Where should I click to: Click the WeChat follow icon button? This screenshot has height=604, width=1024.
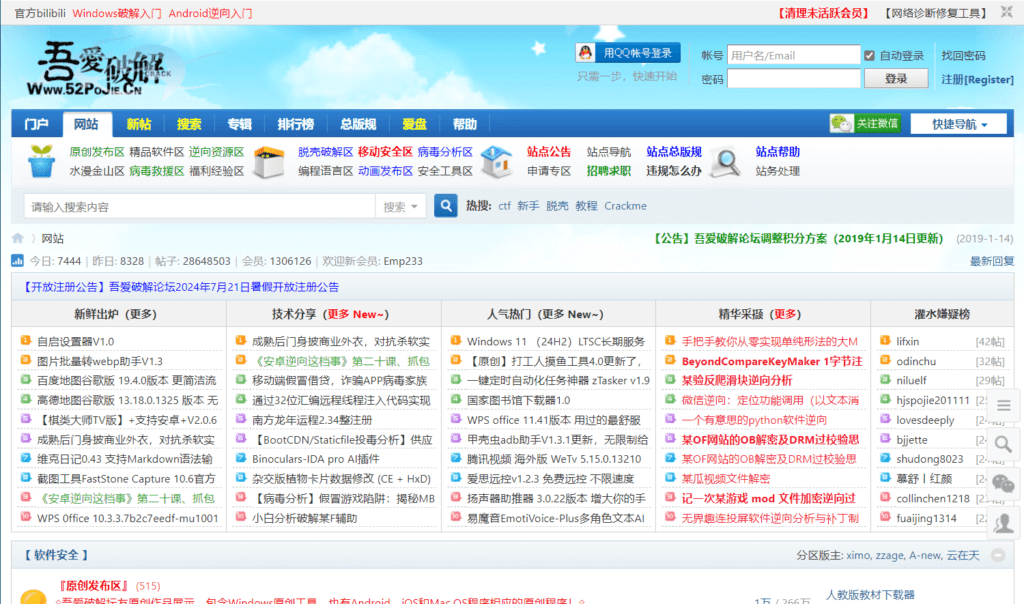click(865, 123)
